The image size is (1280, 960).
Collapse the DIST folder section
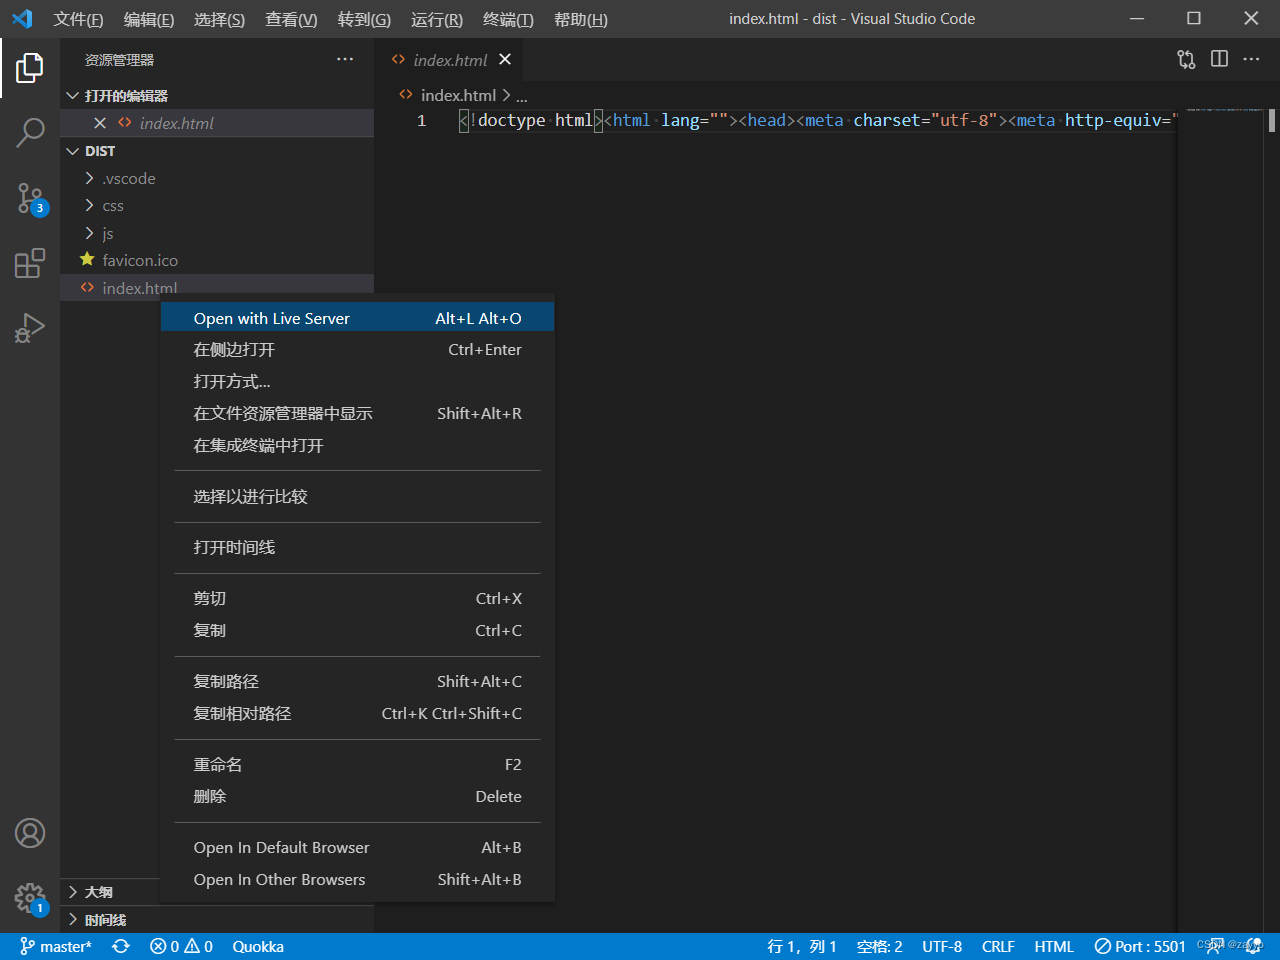click(x=217, y=151)
